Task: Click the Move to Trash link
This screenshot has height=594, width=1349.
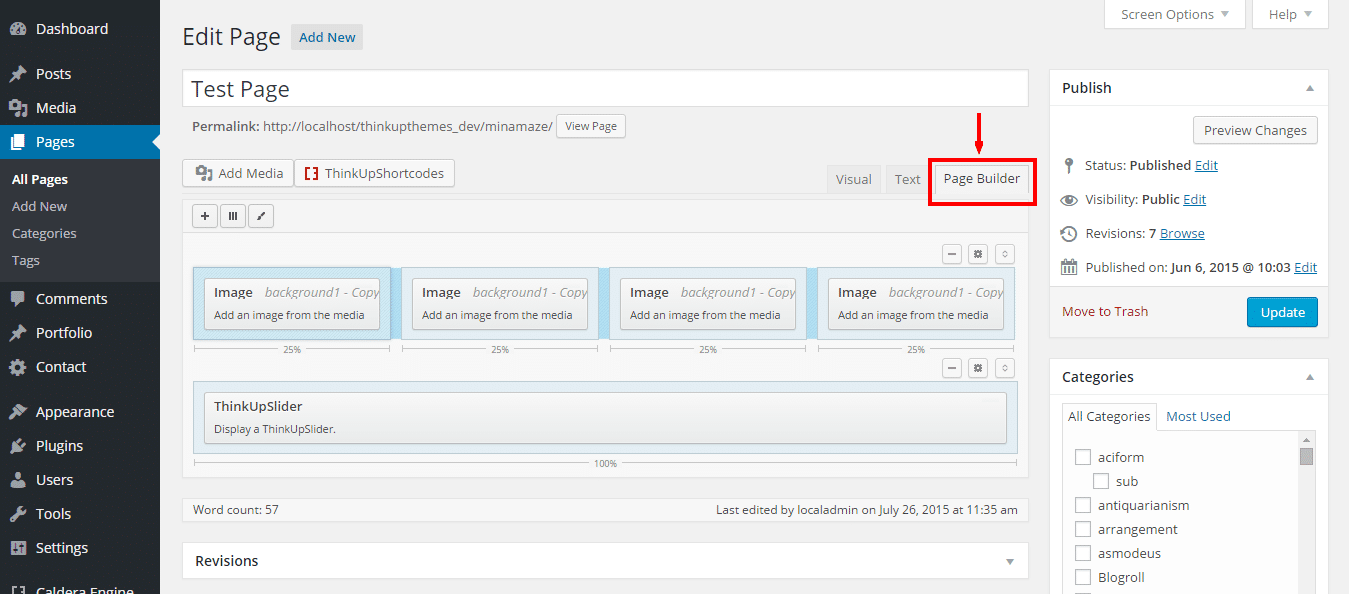Action: tap(1105, 311)
